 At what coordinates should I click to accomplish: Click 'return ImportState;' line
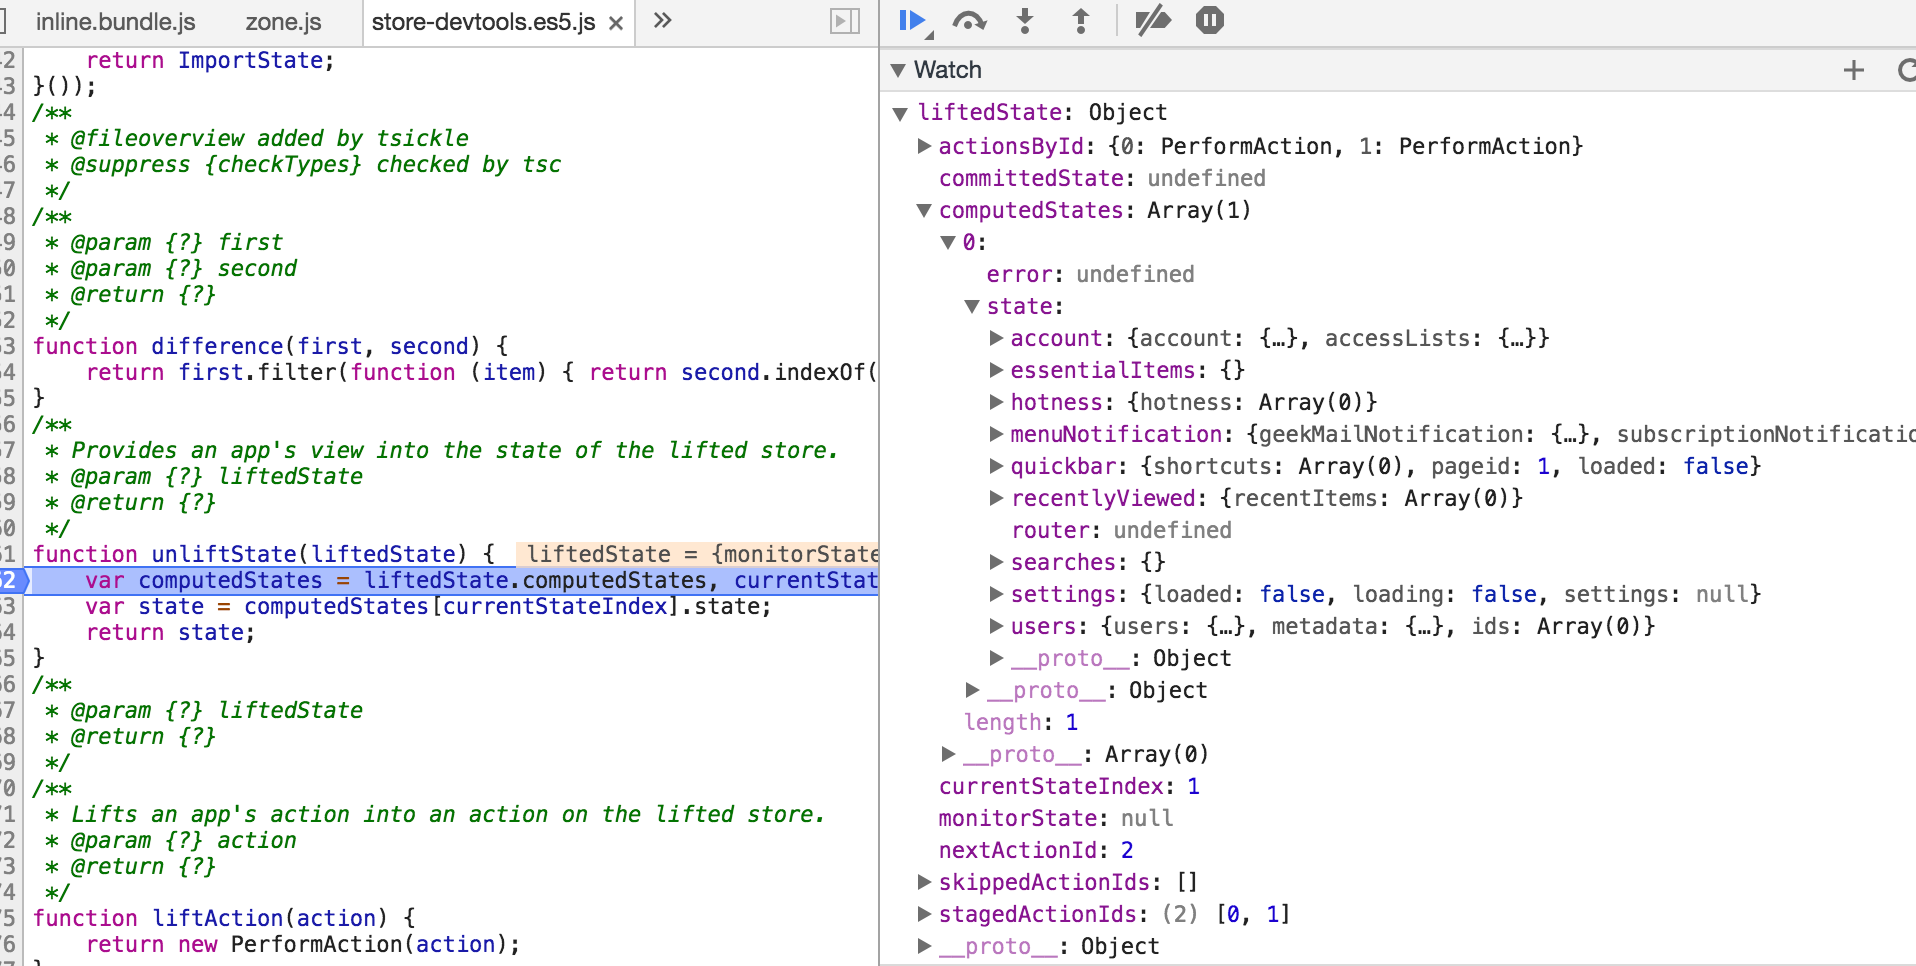pos(210,60)
